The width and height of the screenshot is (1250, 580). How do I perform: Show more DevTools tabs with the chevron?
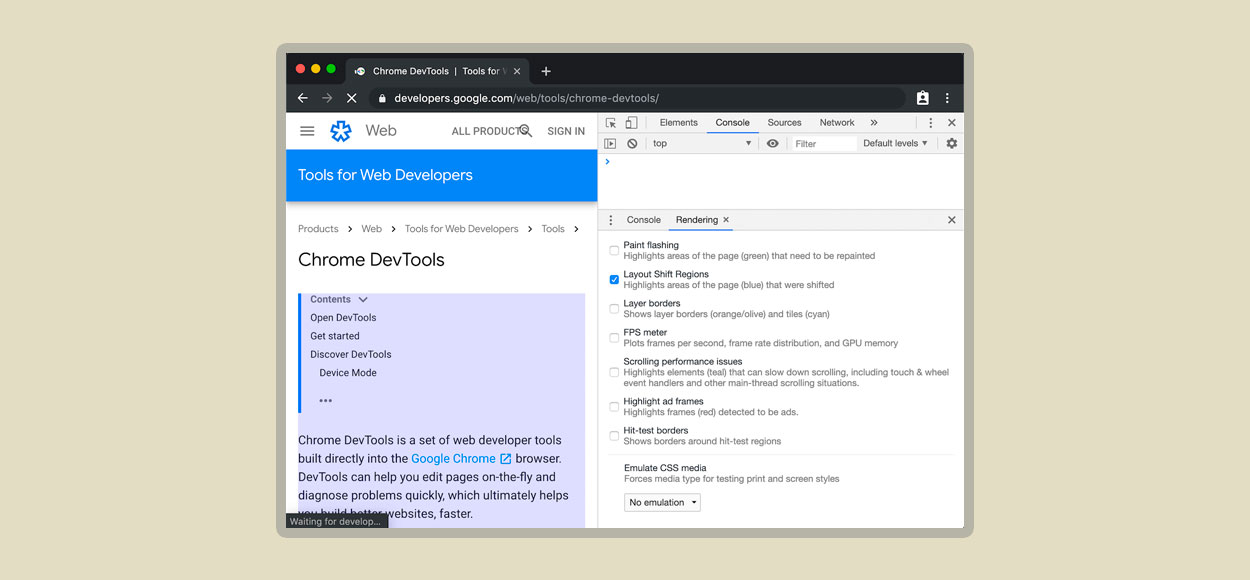click(874, 123)
